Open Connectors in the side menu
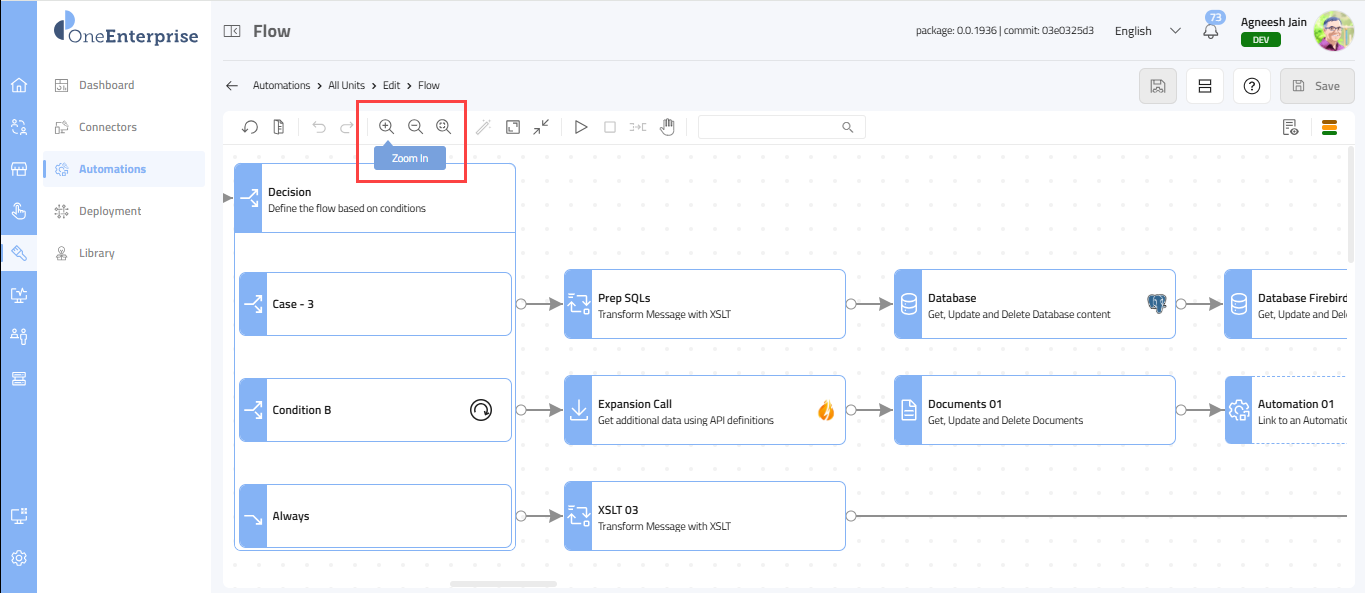This screenshot has width=1365, height=593. point(108,127)
